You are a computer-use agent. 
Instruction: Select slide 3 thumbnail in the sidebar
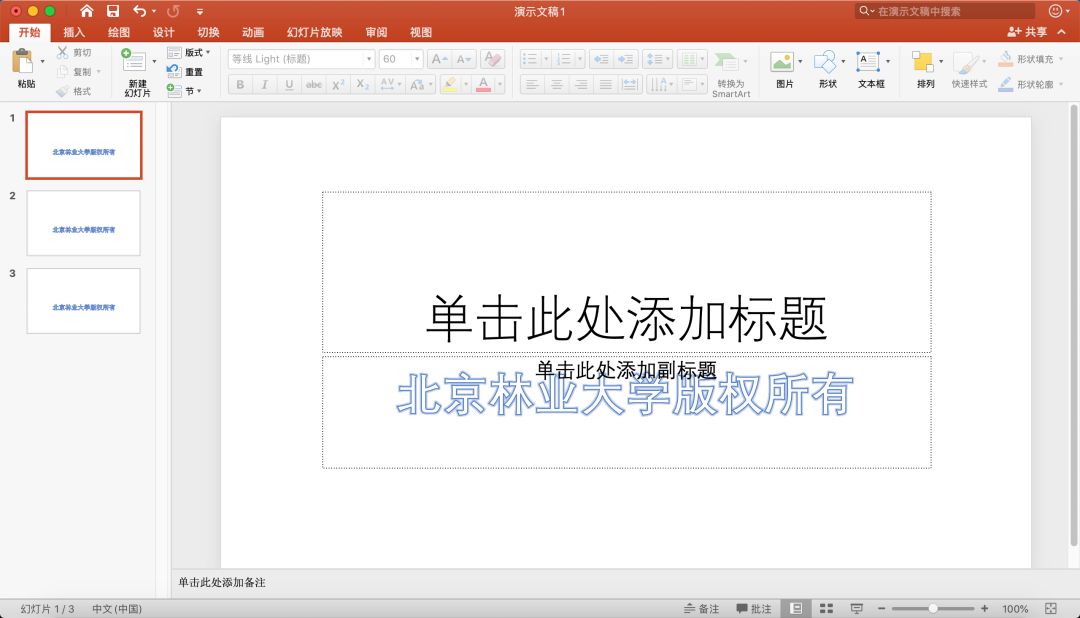pyautogui.click(x=84, y=301)
